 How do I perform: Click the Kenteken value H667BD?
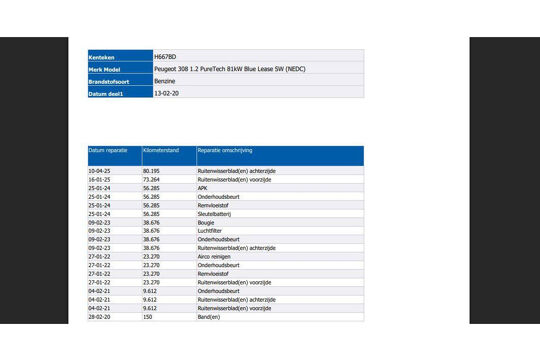click(165, 56)
